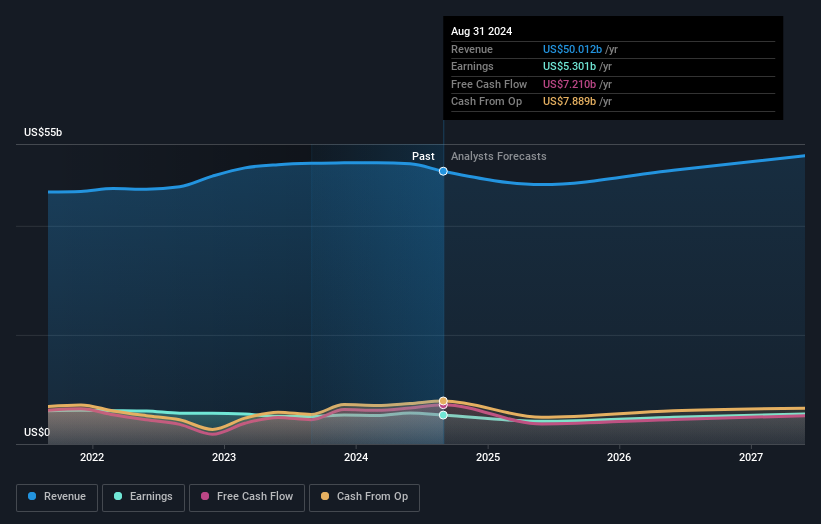Toggle the Free Cash Flow legend series
The width and height of the screenshot is (821, 524).
coord(247,497)
